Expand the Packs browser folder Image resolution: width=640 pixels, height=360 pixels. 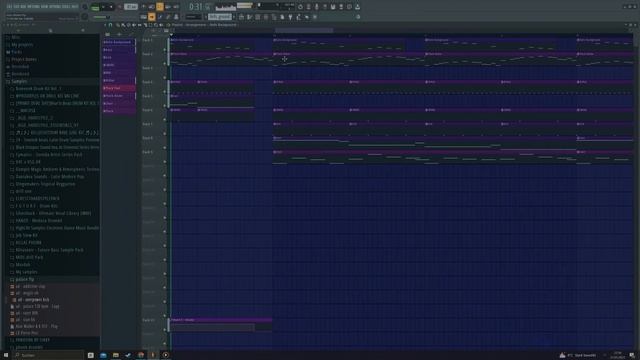(17, 52)
